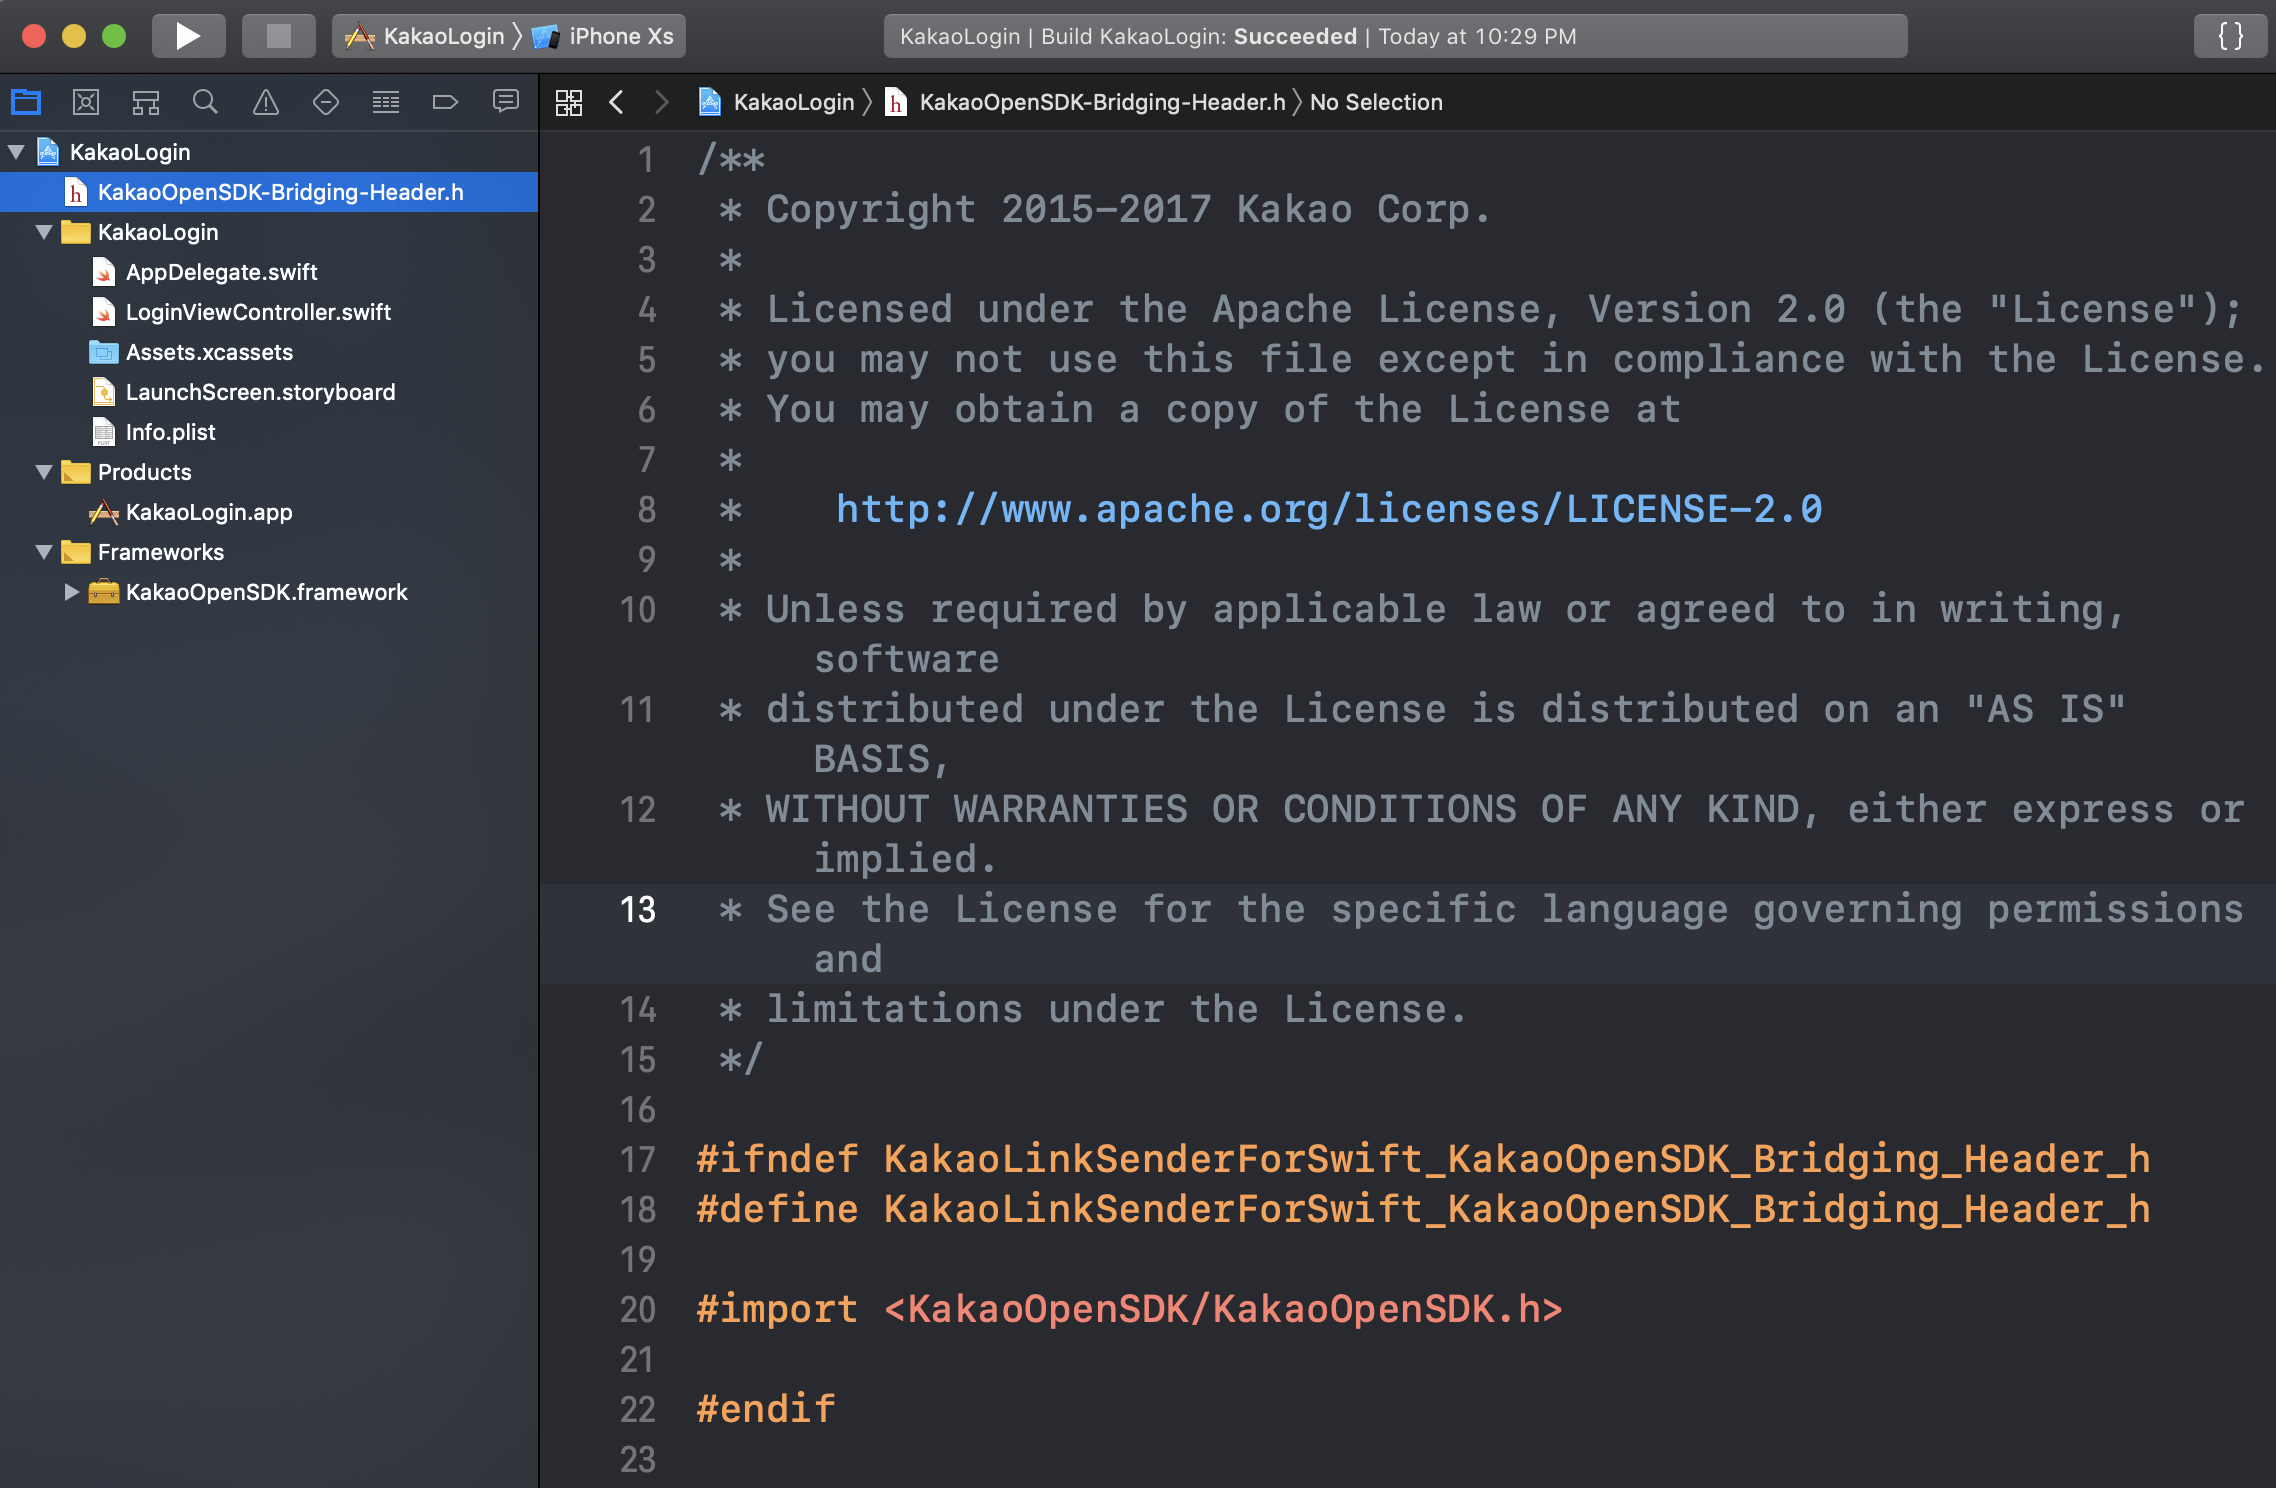The width and height of the screenshot is (2276, 1488).
Task: Open the Symbol navigator icon
Action: 146,102
